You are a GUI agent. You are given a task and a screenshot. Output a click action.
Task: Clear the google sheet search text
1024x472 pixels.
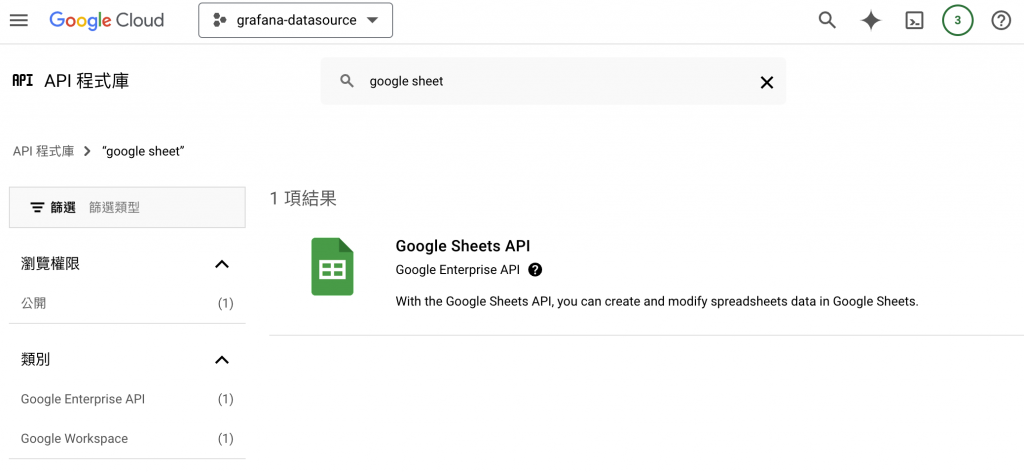[x=767, y=82]
